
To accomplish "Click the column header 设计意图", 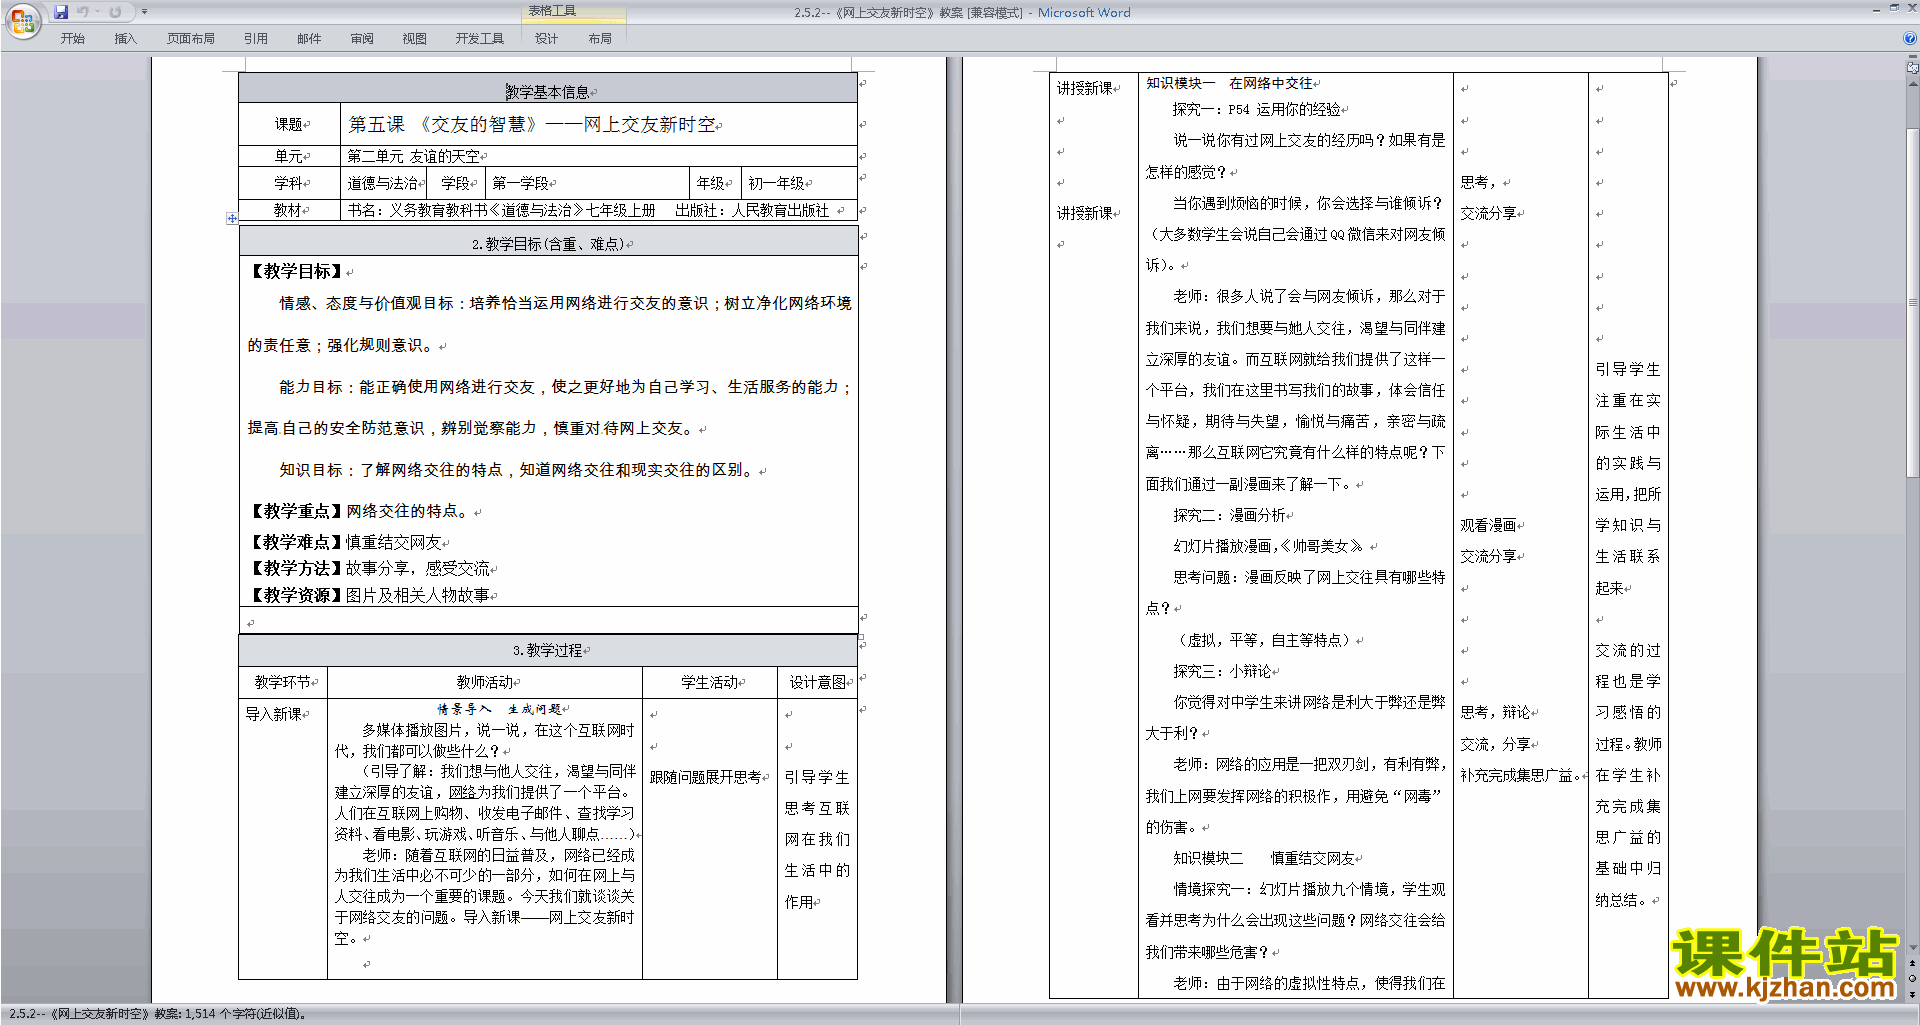I will click(818, 682).
